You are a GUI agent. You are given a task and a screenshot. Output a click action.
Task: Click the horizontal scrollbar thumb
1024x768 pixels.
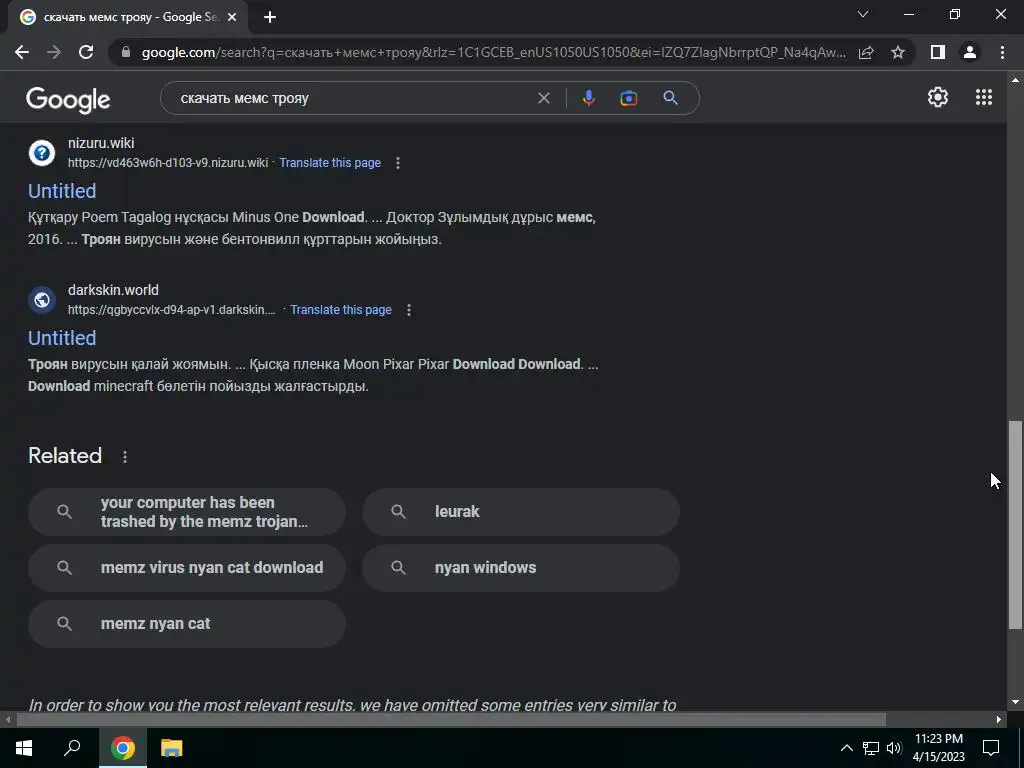(451, 720)
